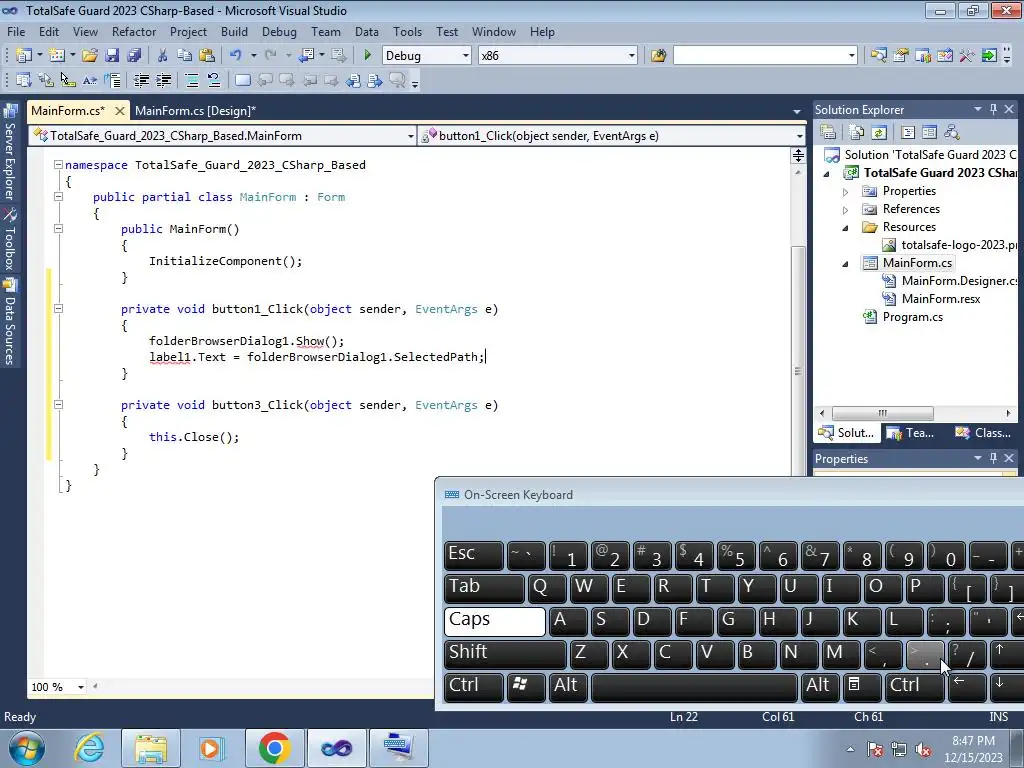The height and width of the screenshot is (768, 1024).
Task: Toggle the right Ctrl key on the On-Screen Keyboard
Action: [x=914, y=687]
